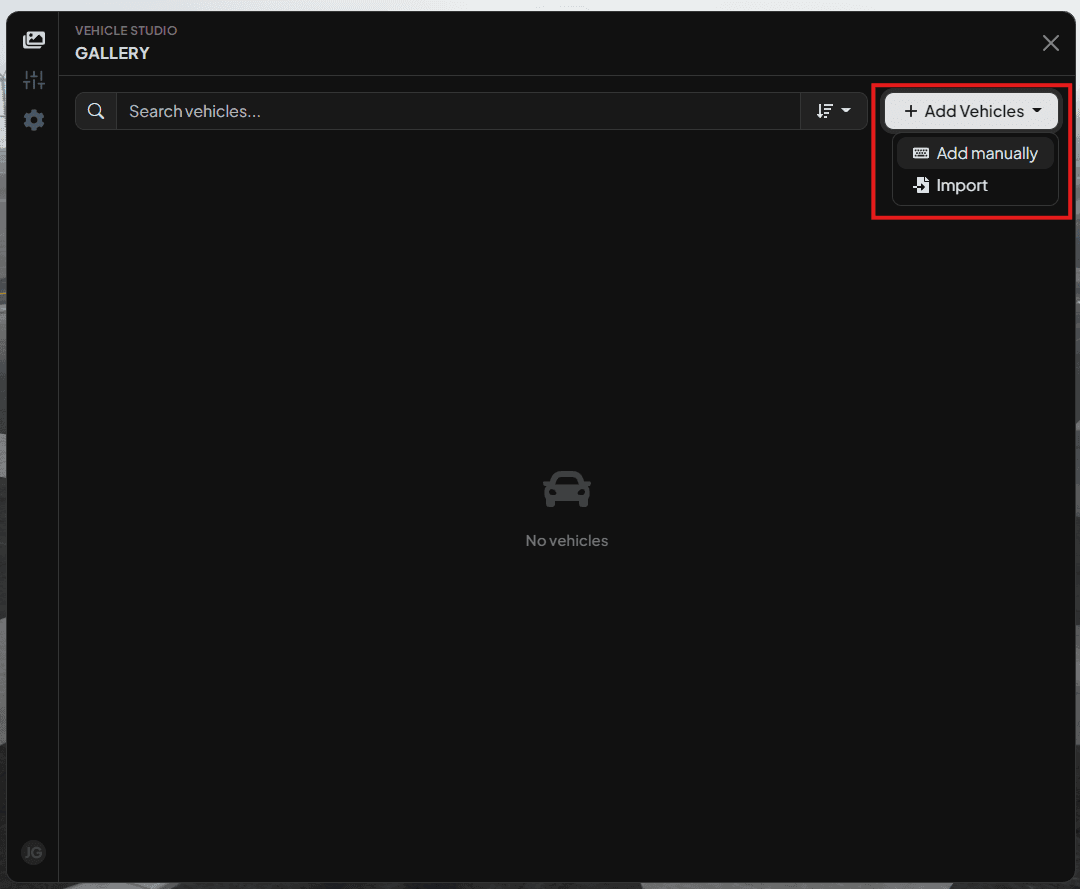1080x889 pixels.
Task: Open the settings gear in sidebar
Action: (x=34, y=121)
